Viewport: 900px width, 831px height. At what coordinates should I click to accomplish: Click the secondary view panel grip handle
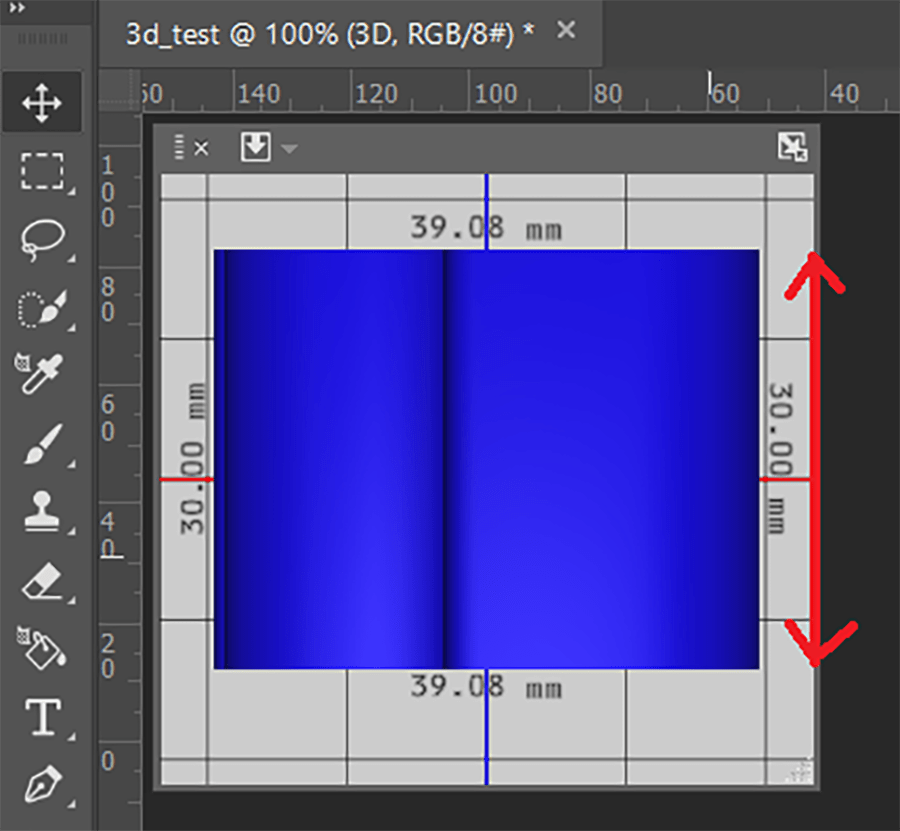[x=179, y=147]
